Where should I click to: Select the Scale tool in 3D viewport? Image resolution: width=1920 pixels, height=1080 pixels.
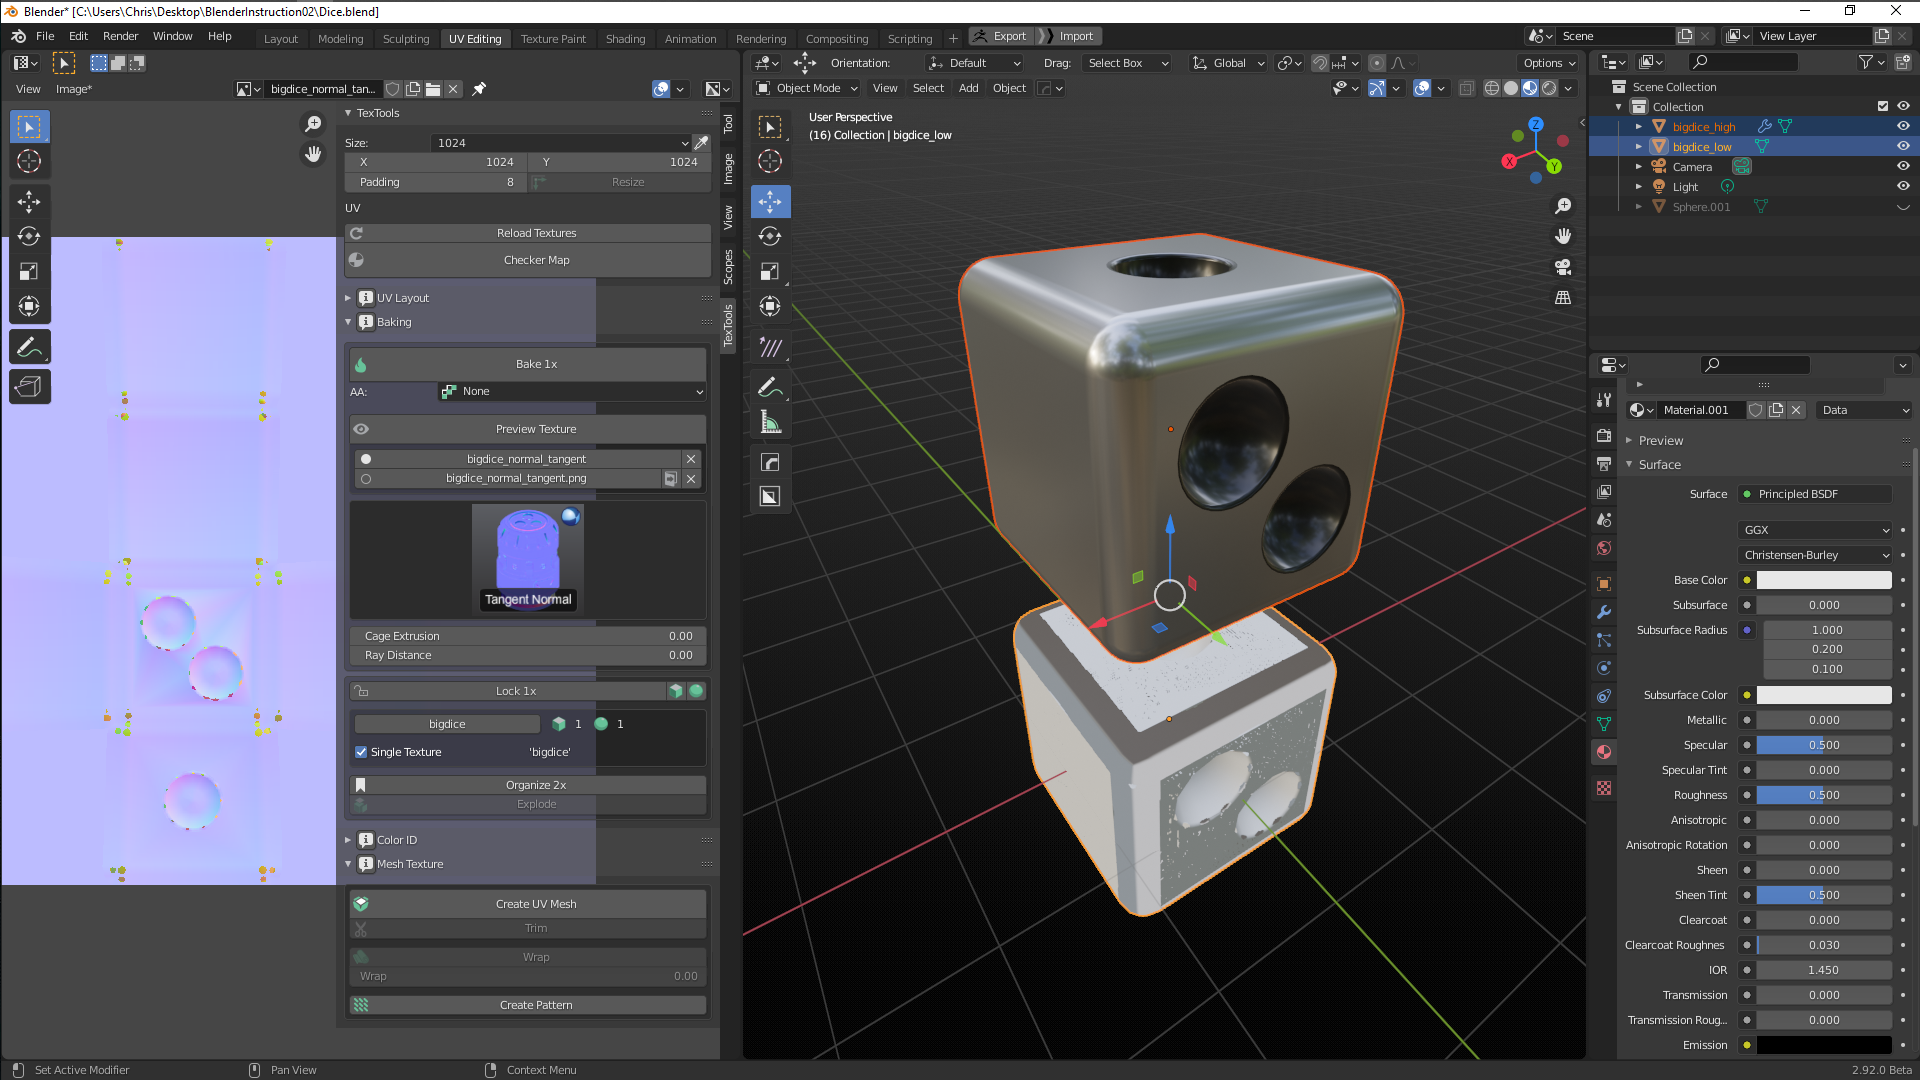pyautogui.click(x=770, y=271)
